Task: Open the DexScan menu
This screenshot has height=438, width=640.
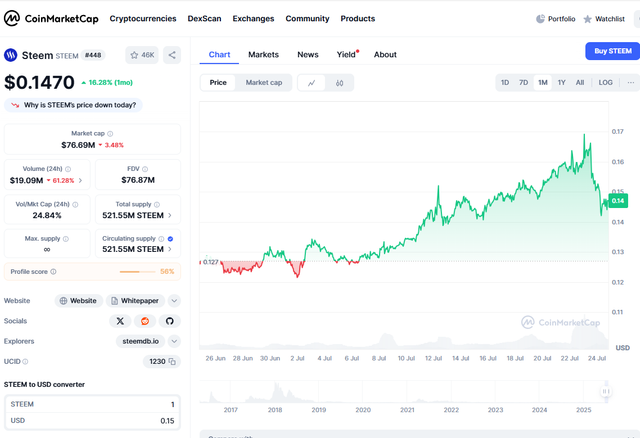Action: (x=204, y=19)
